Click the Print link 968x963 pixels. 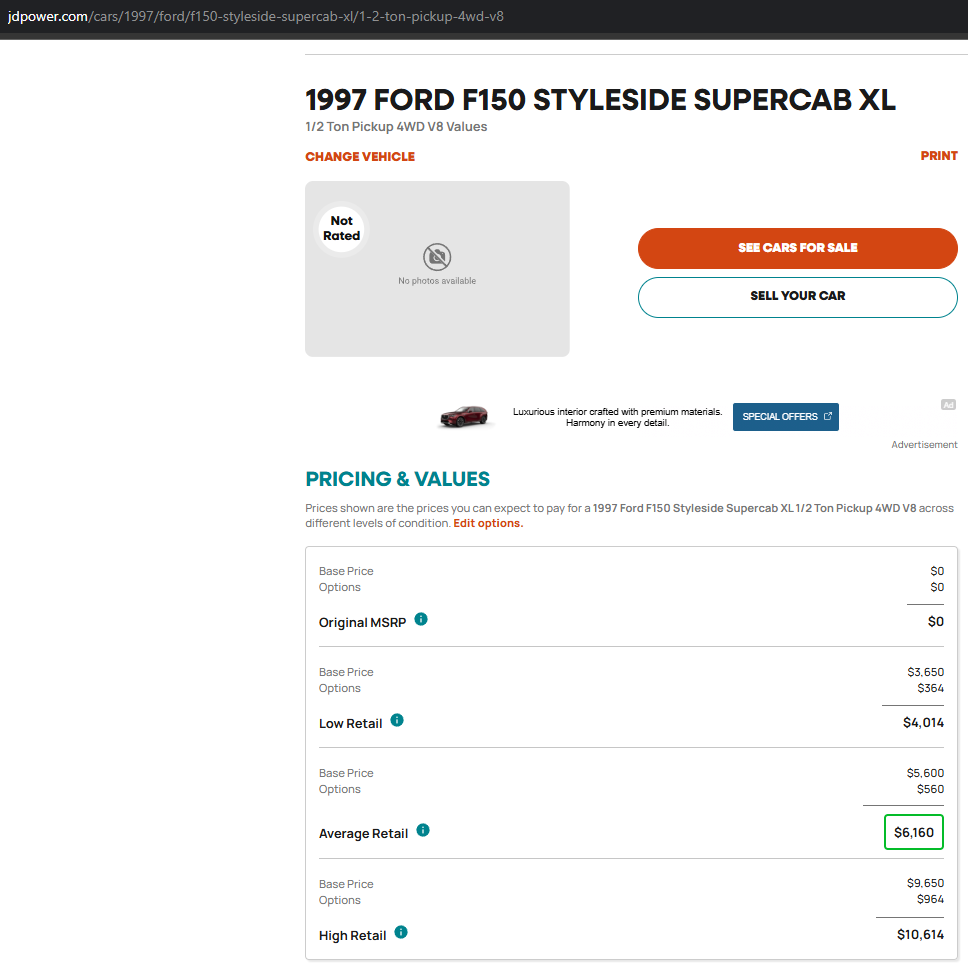(x=939, y=156)
